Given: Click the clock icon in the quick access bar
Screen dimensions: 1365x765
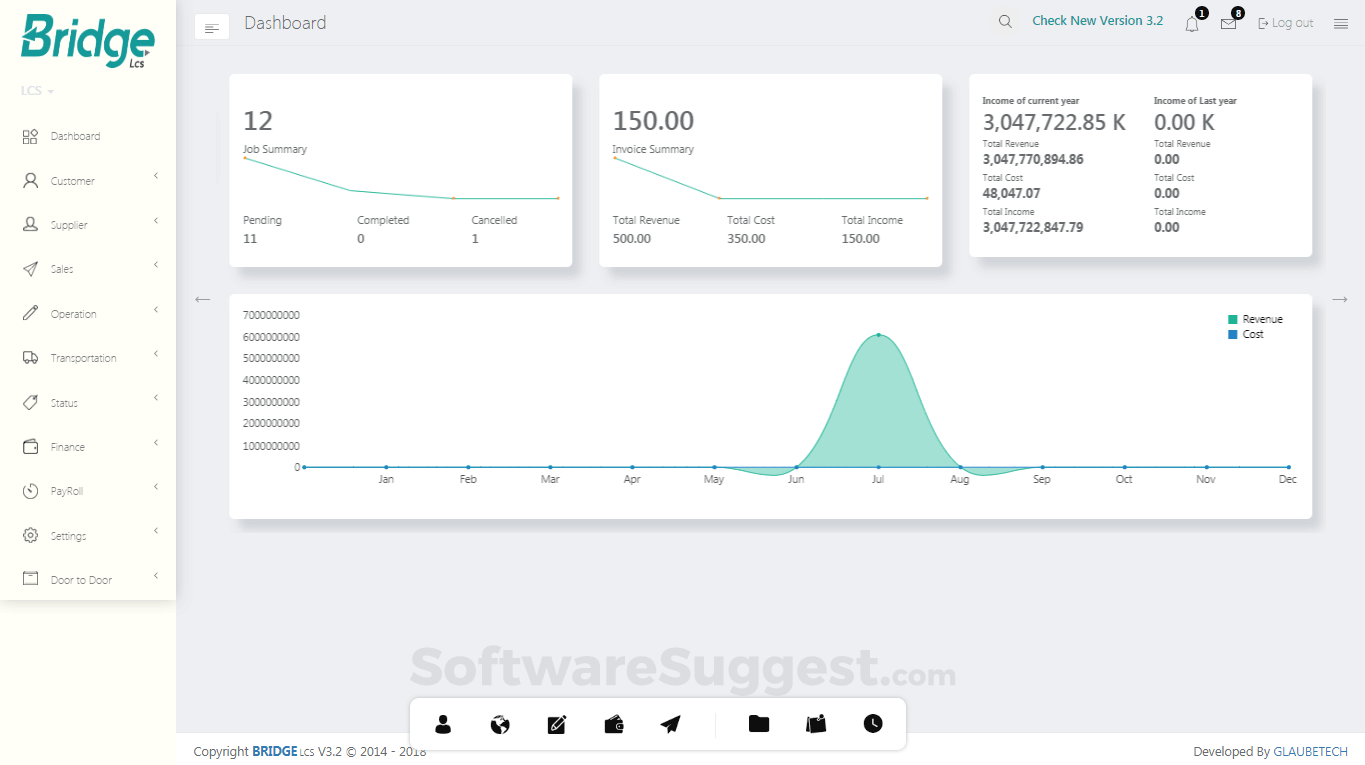Looking at the screenshot, I should click(872, 724).
